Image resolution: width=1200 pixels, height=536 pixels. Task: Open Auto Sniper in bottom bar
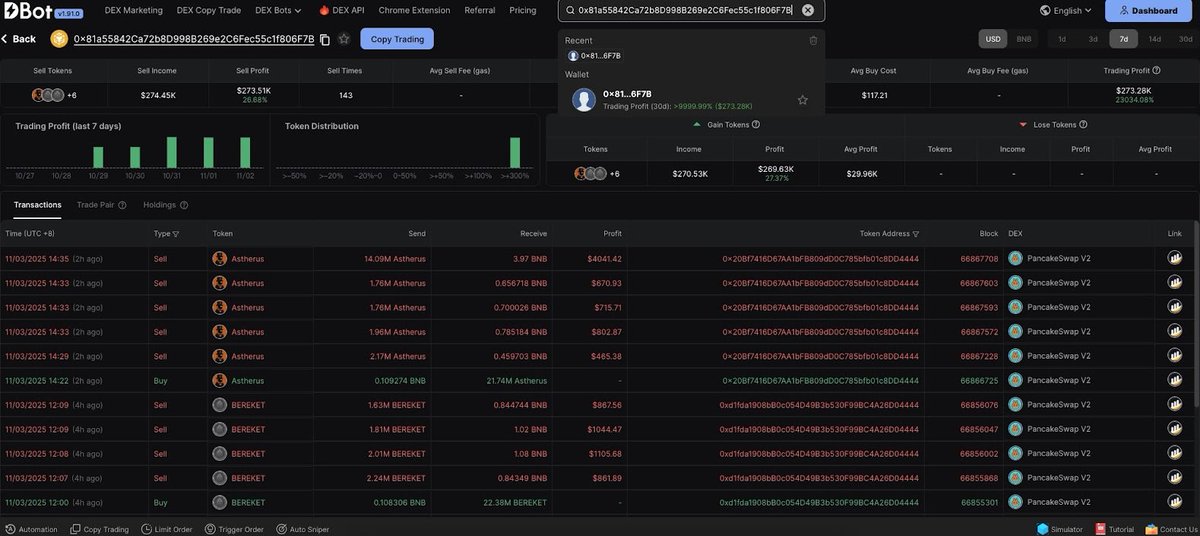[x=302, y=529]
